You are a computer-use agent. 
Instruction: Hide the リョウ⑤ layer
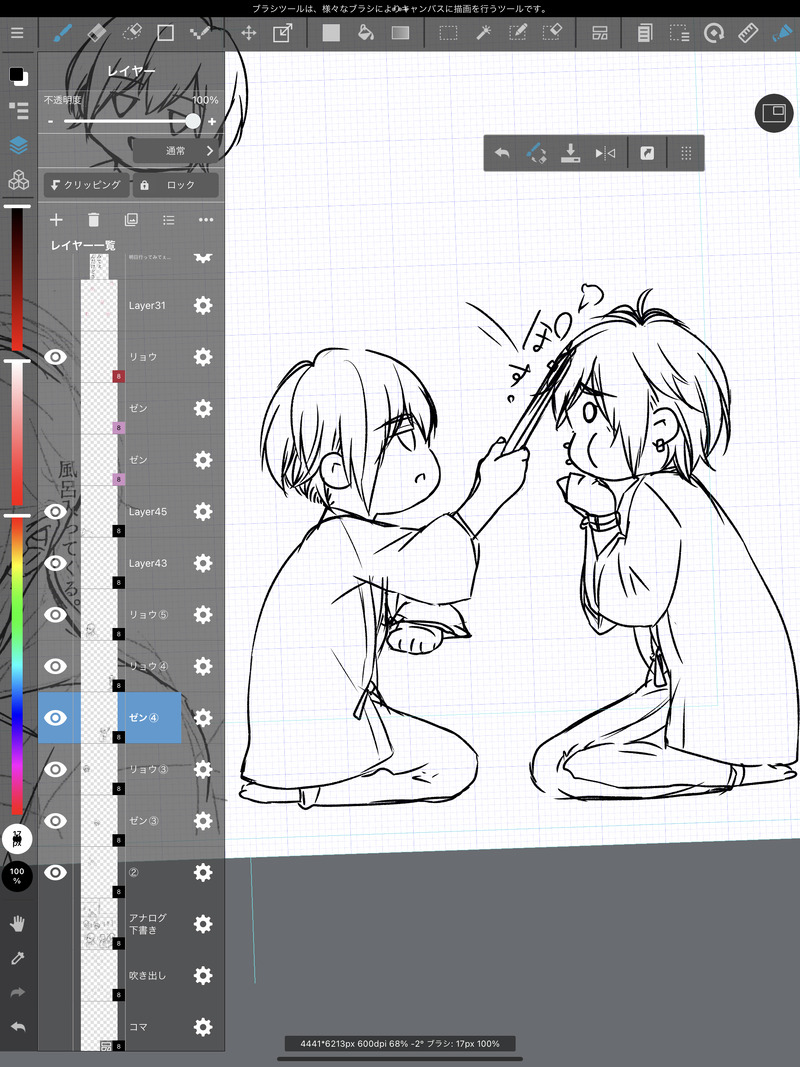[55, 614]
